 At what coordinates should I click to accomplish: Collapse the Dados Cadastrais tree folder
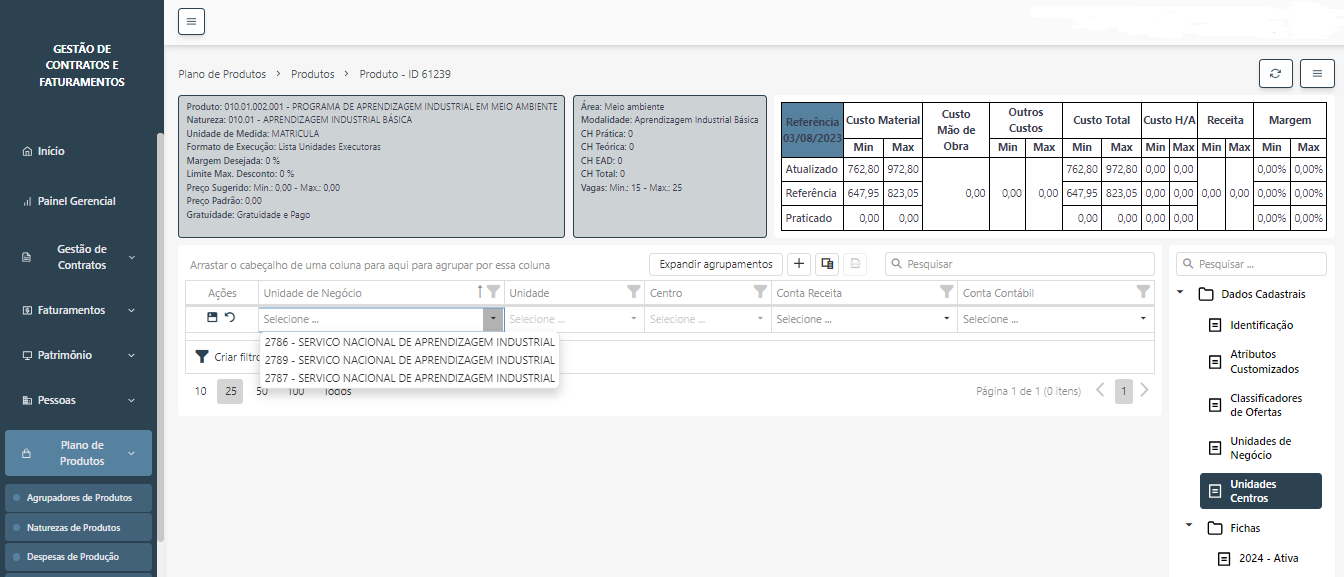pos(1181,294)
